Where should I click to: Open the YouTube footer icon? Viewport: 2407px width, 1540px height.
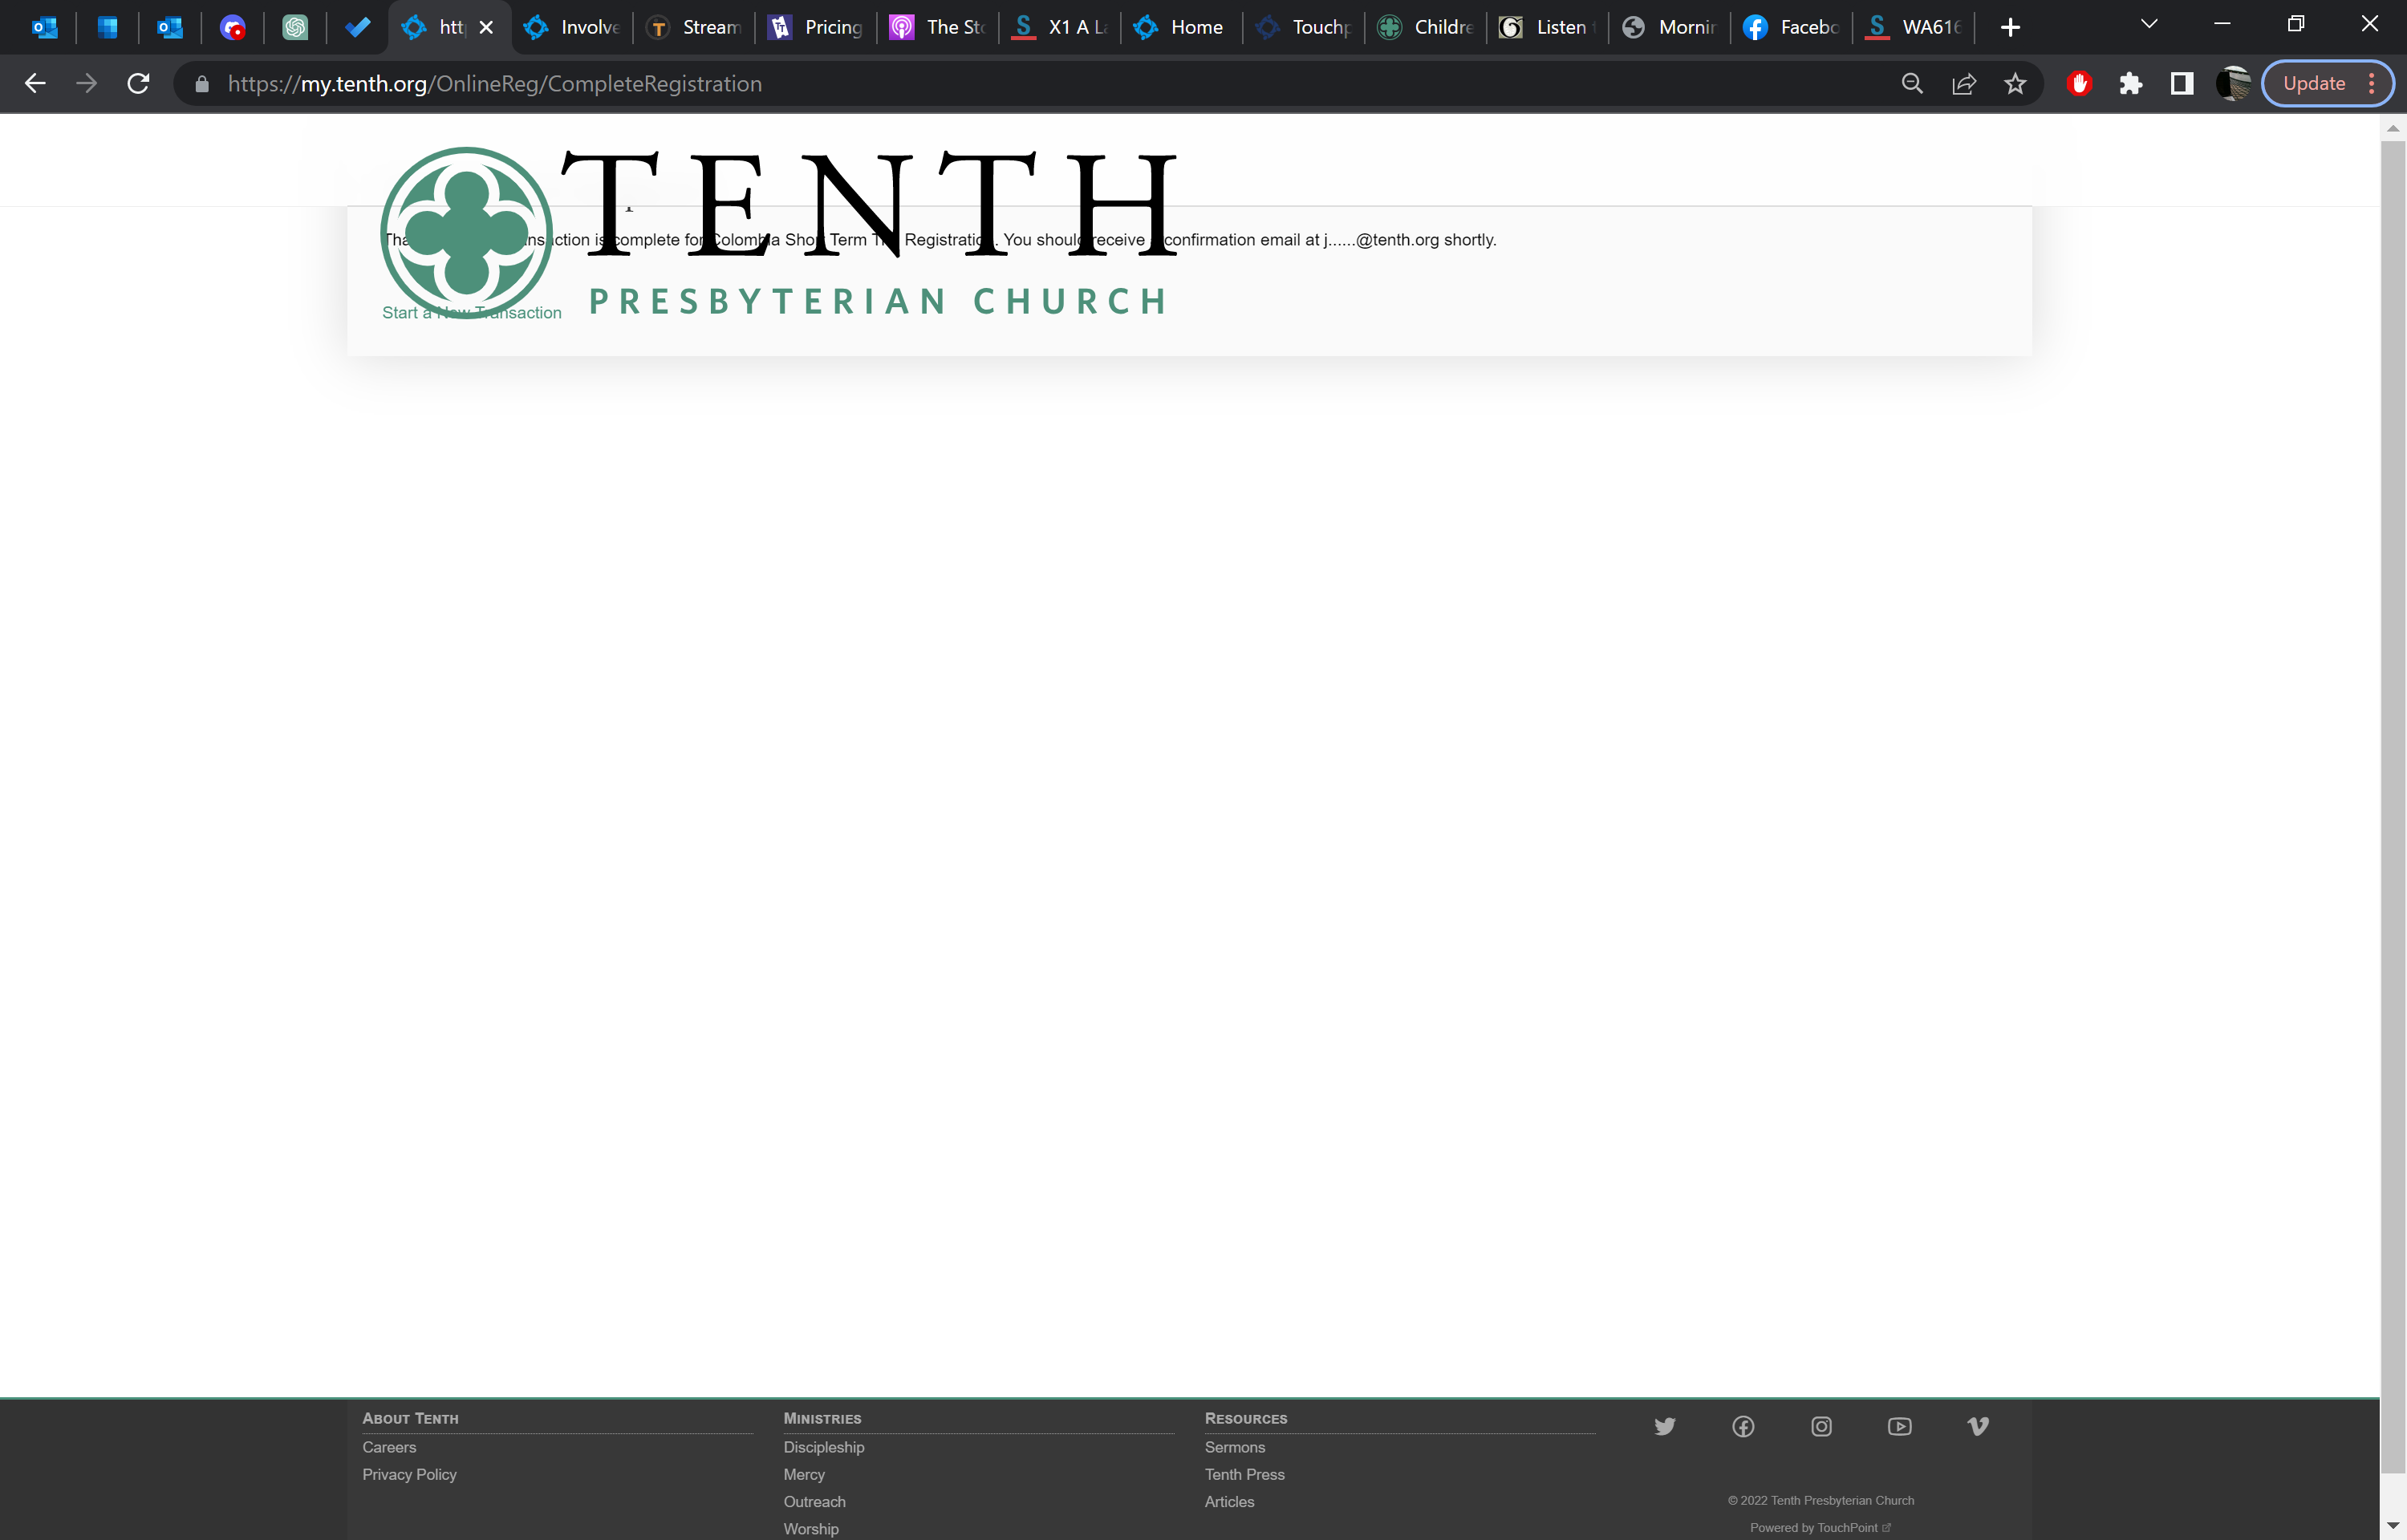click(x=1899, y=1426)
